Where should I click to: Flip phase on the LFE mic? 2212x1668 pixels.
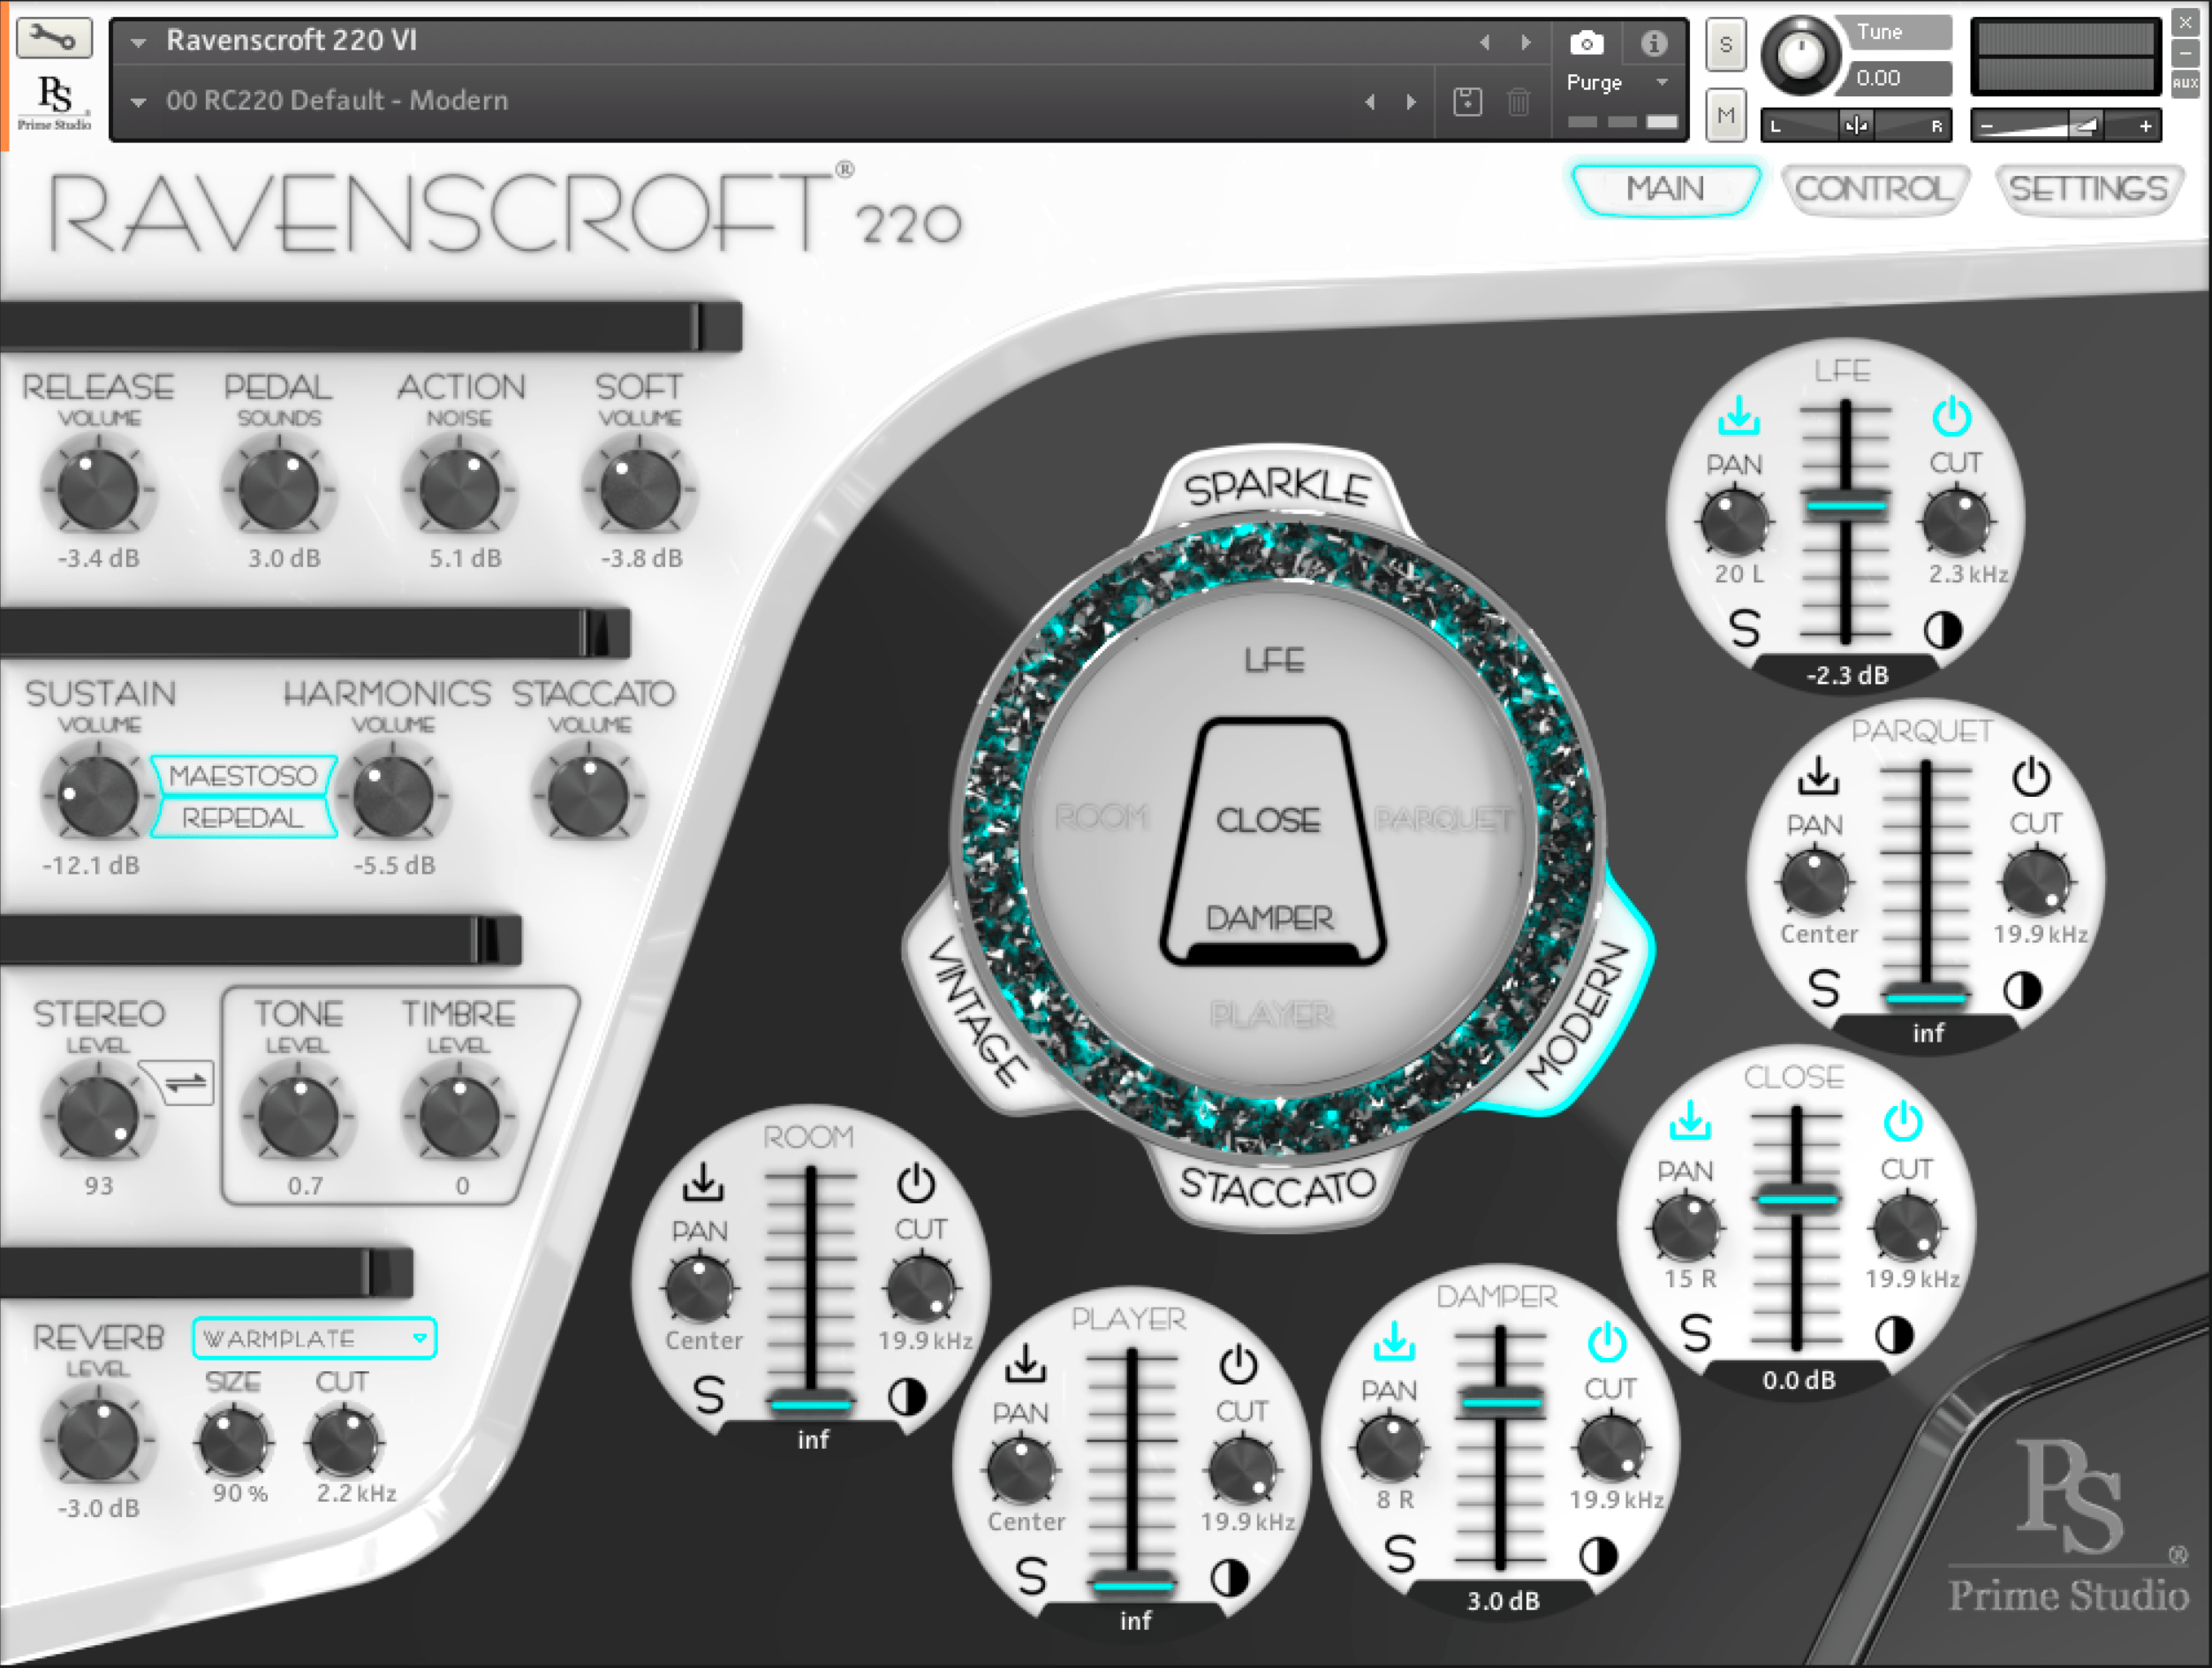tap(1943, 630)
